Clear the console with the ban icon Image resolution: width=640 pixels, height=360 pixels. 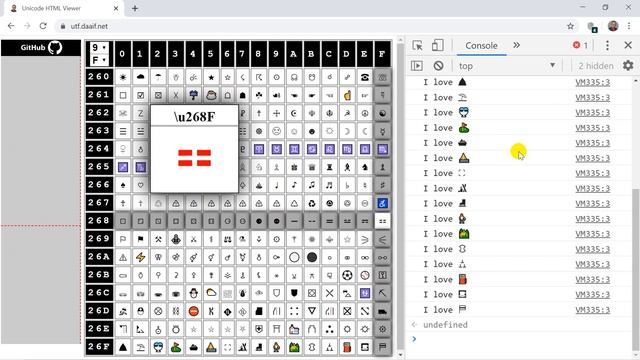click(x=438, y=66)
